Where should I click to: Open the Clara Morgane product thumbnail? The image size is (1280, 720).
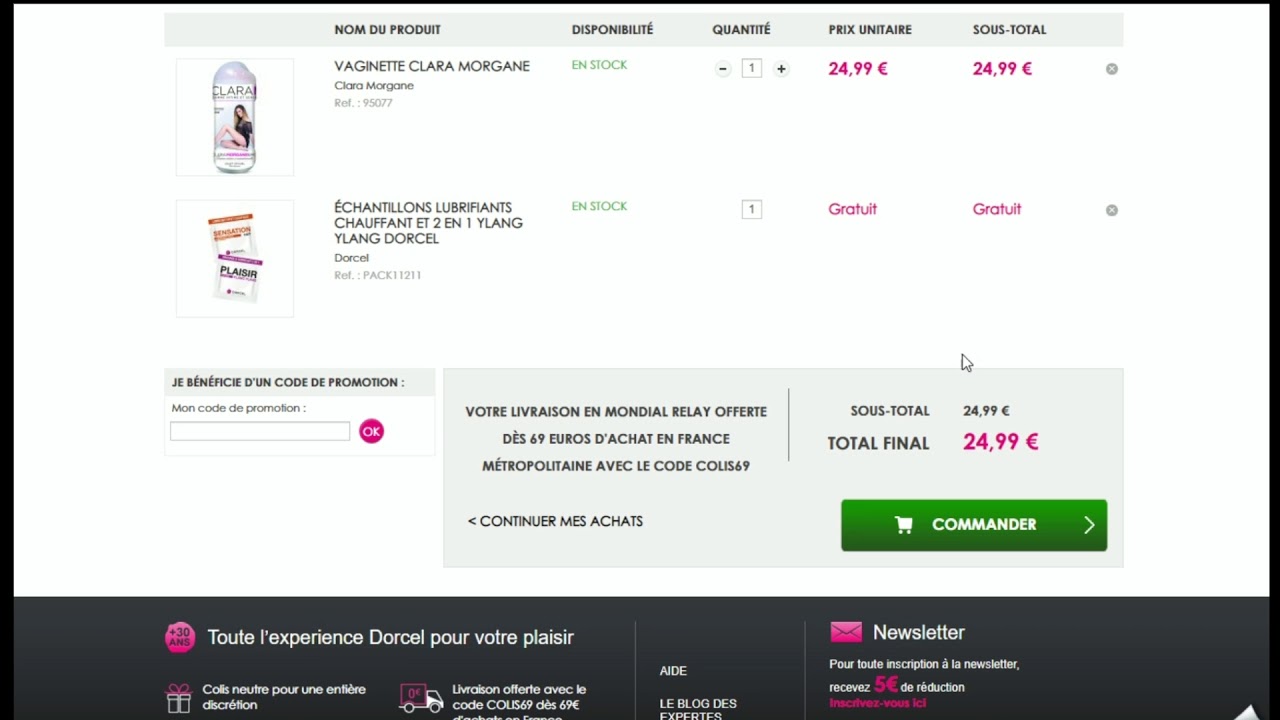point(235,117)
